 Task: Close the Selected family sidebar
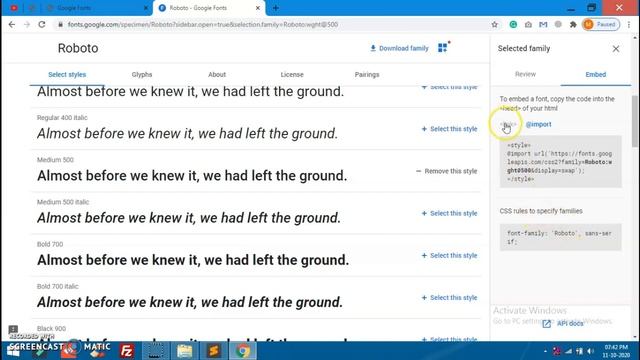pyautogui.click(x=616, y=49)
